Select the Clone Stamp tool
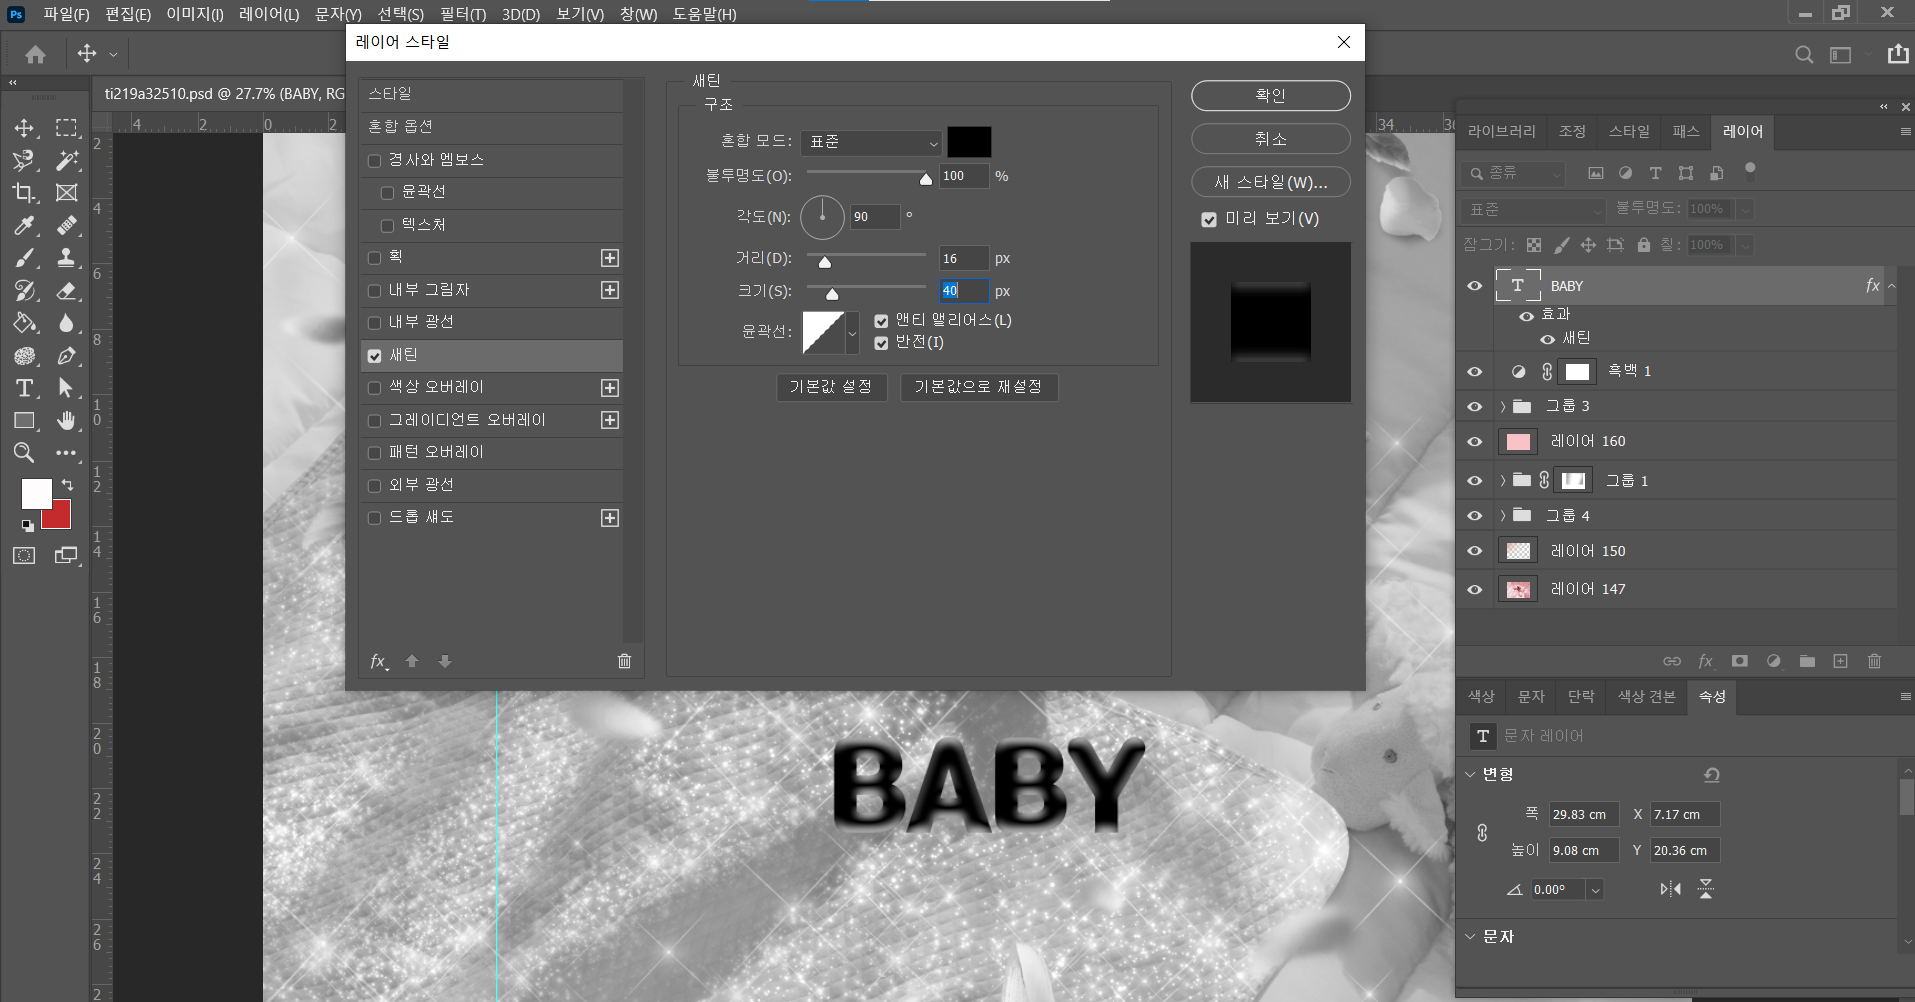This screenshot has height=1002, width=1915. [66, 258]
